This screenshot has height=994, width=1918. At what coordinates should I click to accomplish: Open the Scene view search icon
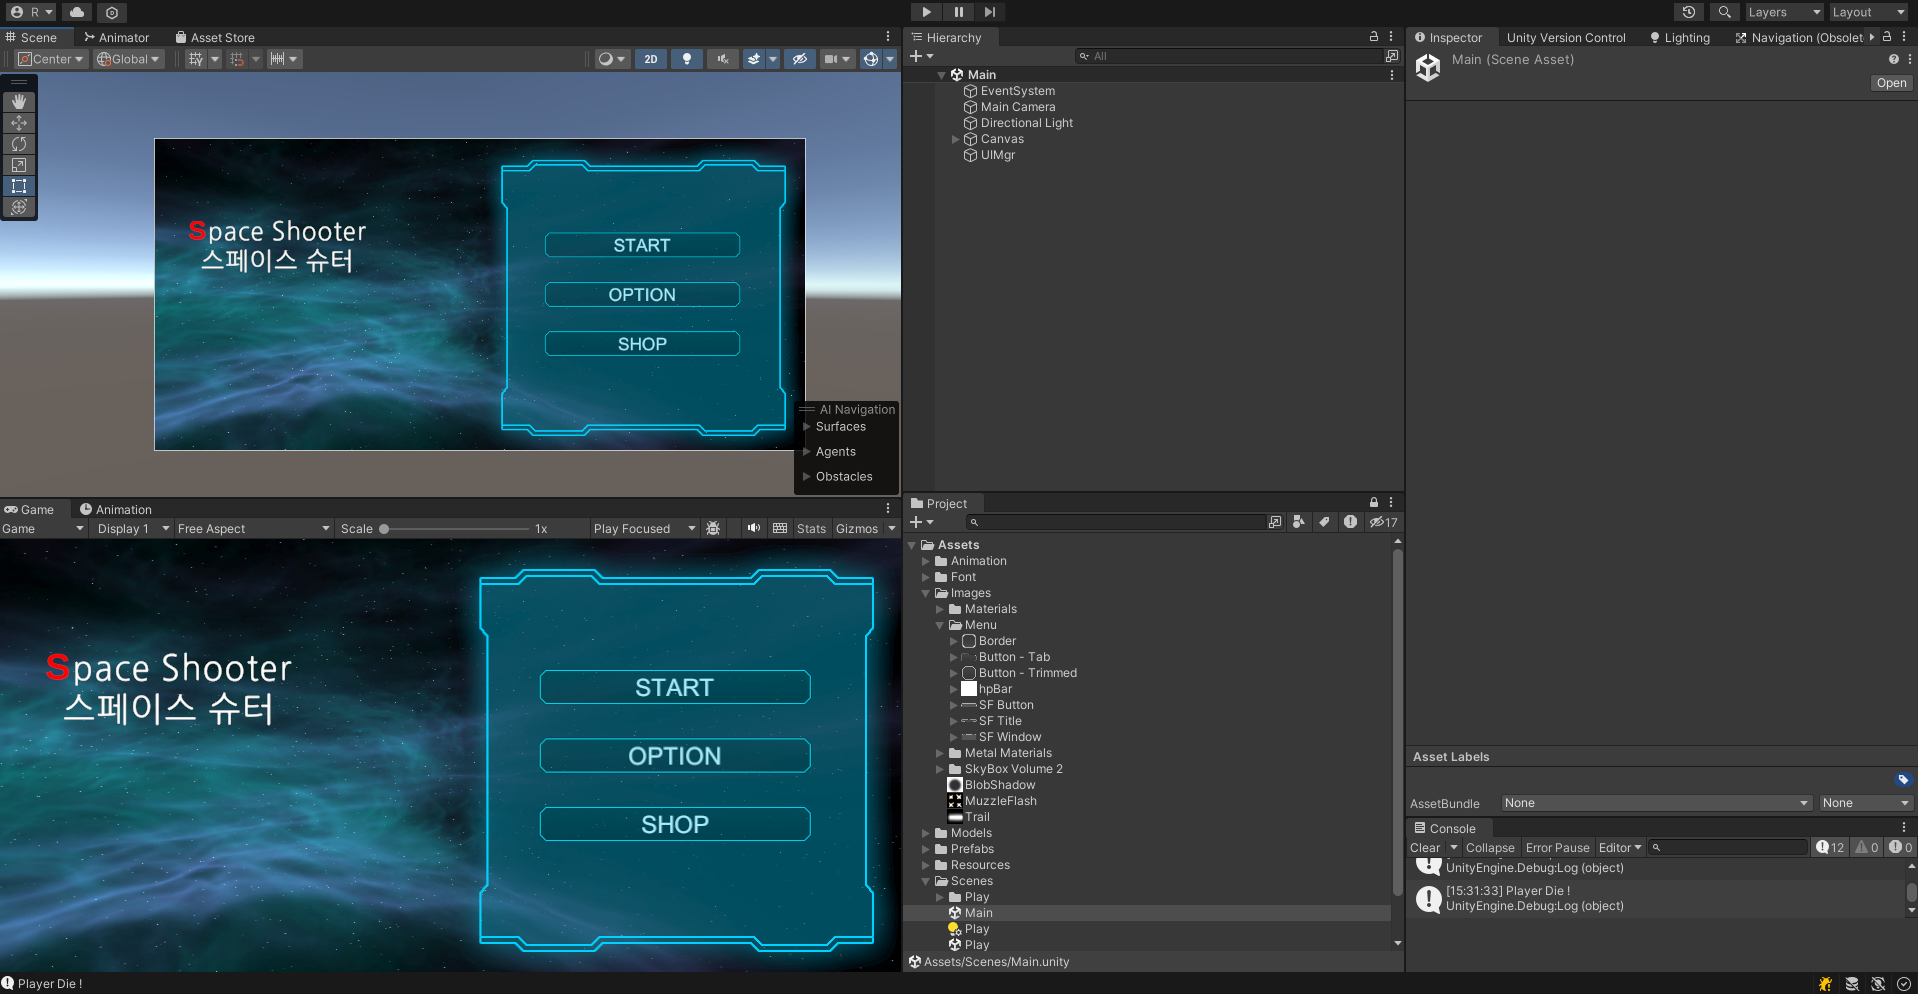(1724, 12)
